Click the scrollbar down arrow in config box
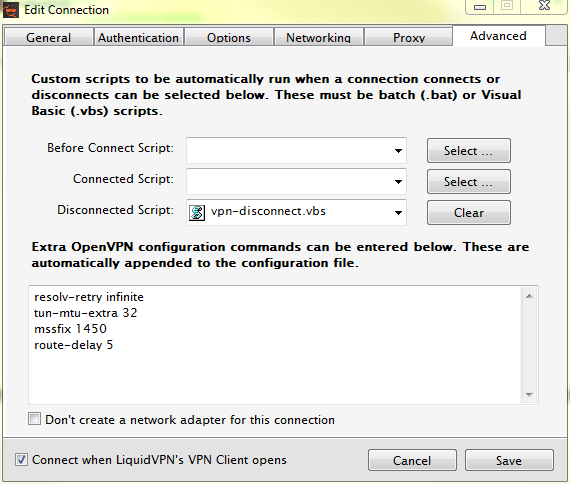Viewport: 570px width, 484px height. (x=529, y=395)
